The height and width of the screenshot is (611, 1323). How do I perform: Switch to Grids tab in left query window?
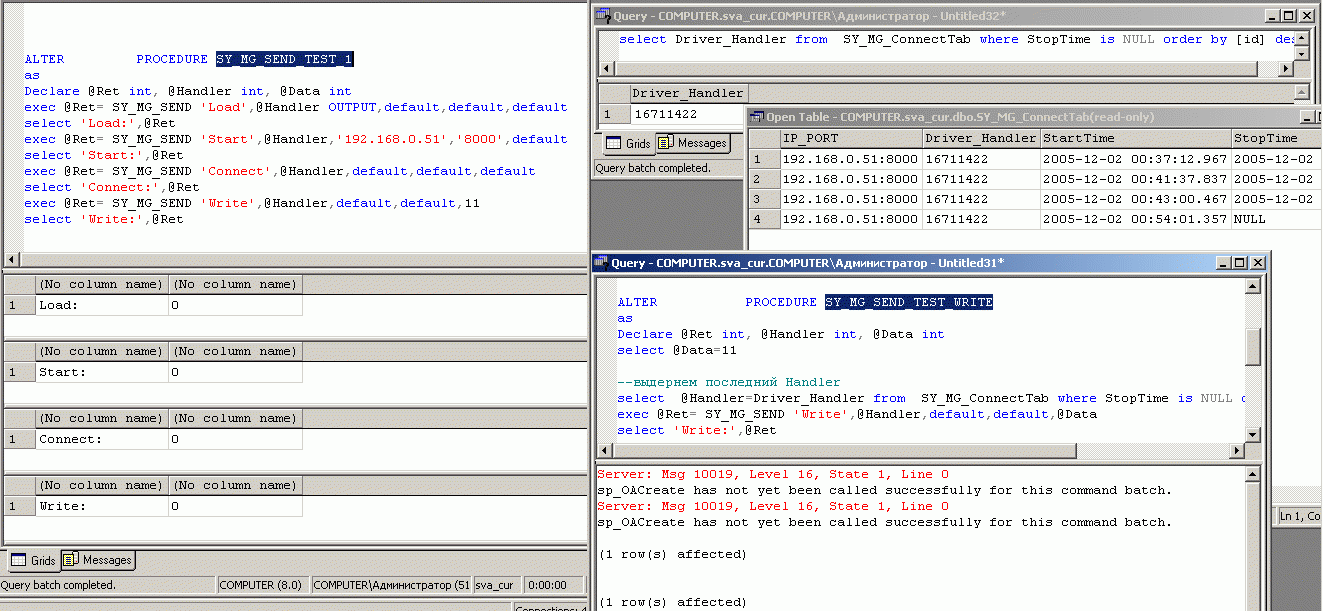pyautogui.click(x=32, y=561)
